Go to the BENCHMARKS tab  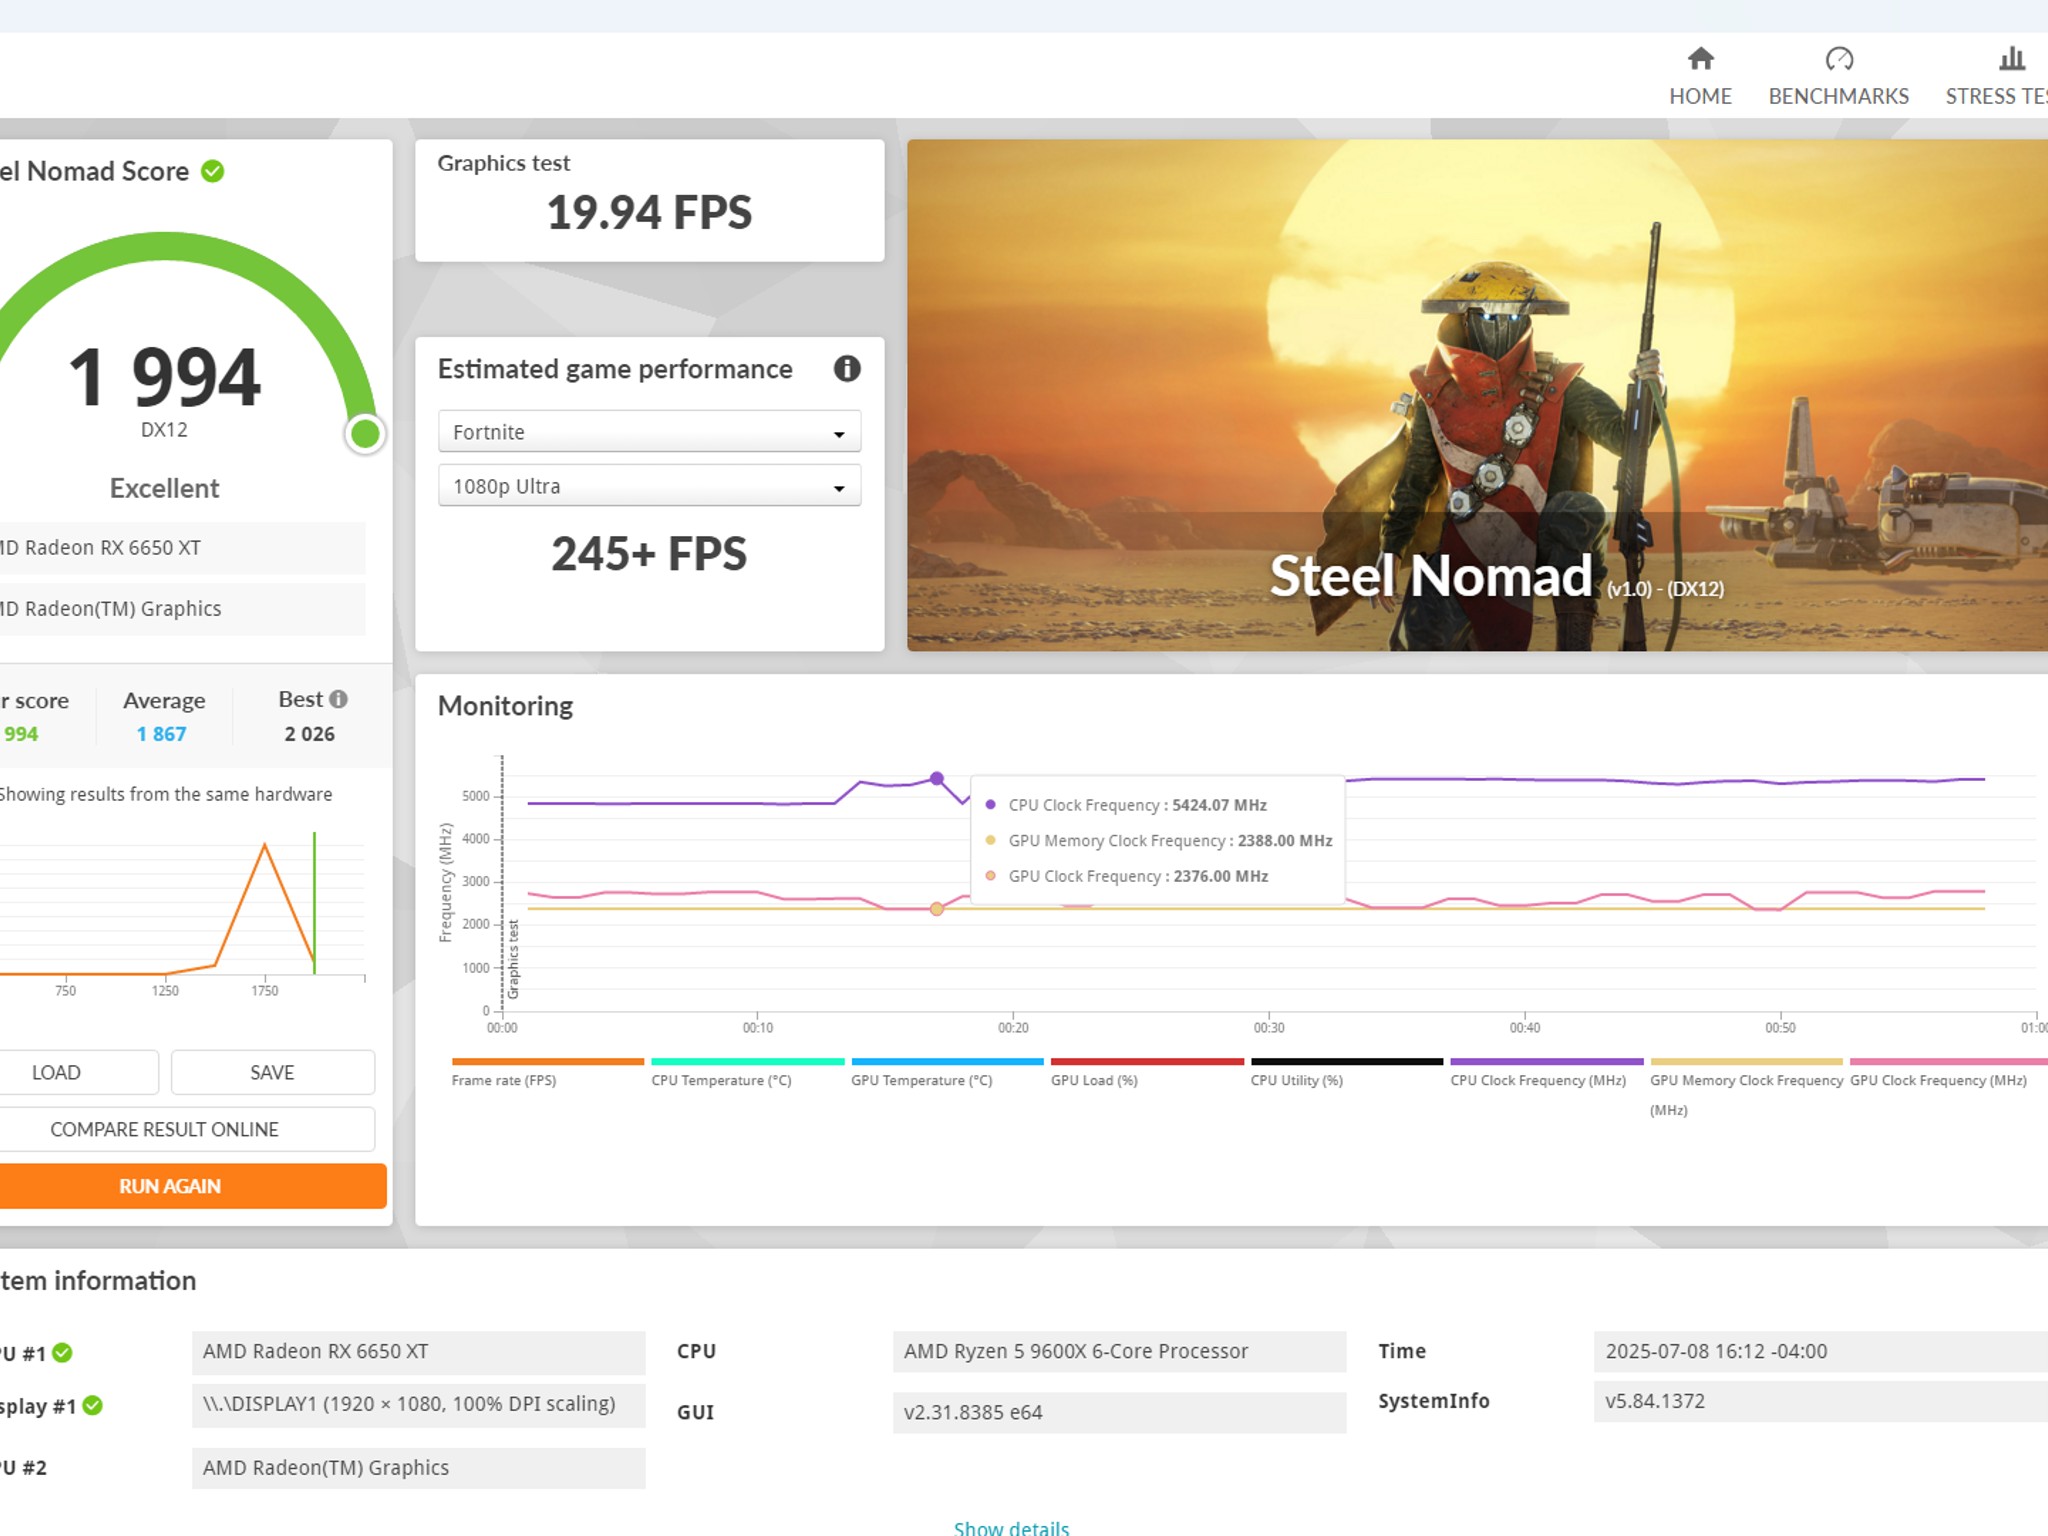click(1838, 96)
